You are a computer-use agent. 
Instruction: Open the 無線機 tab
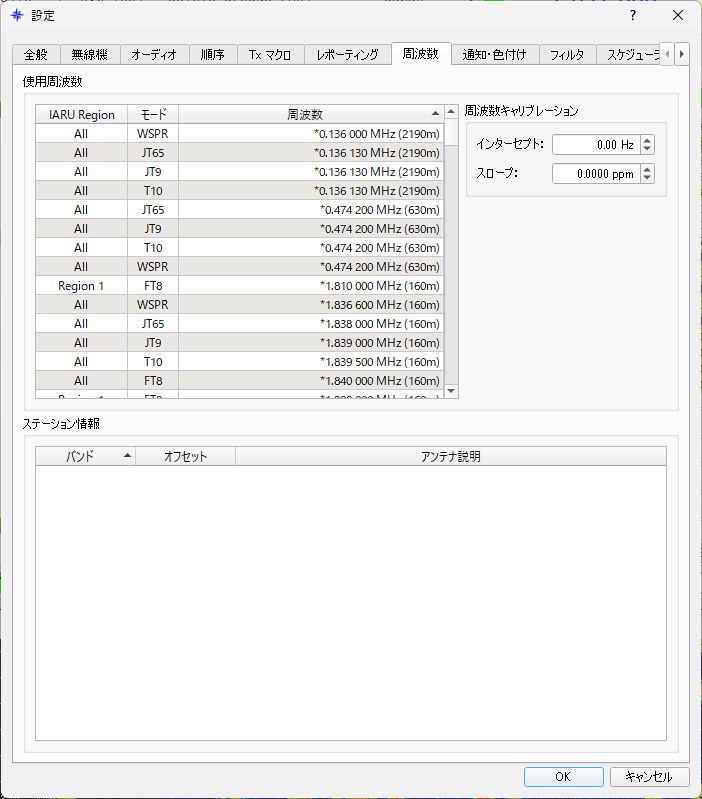(90, 55)
